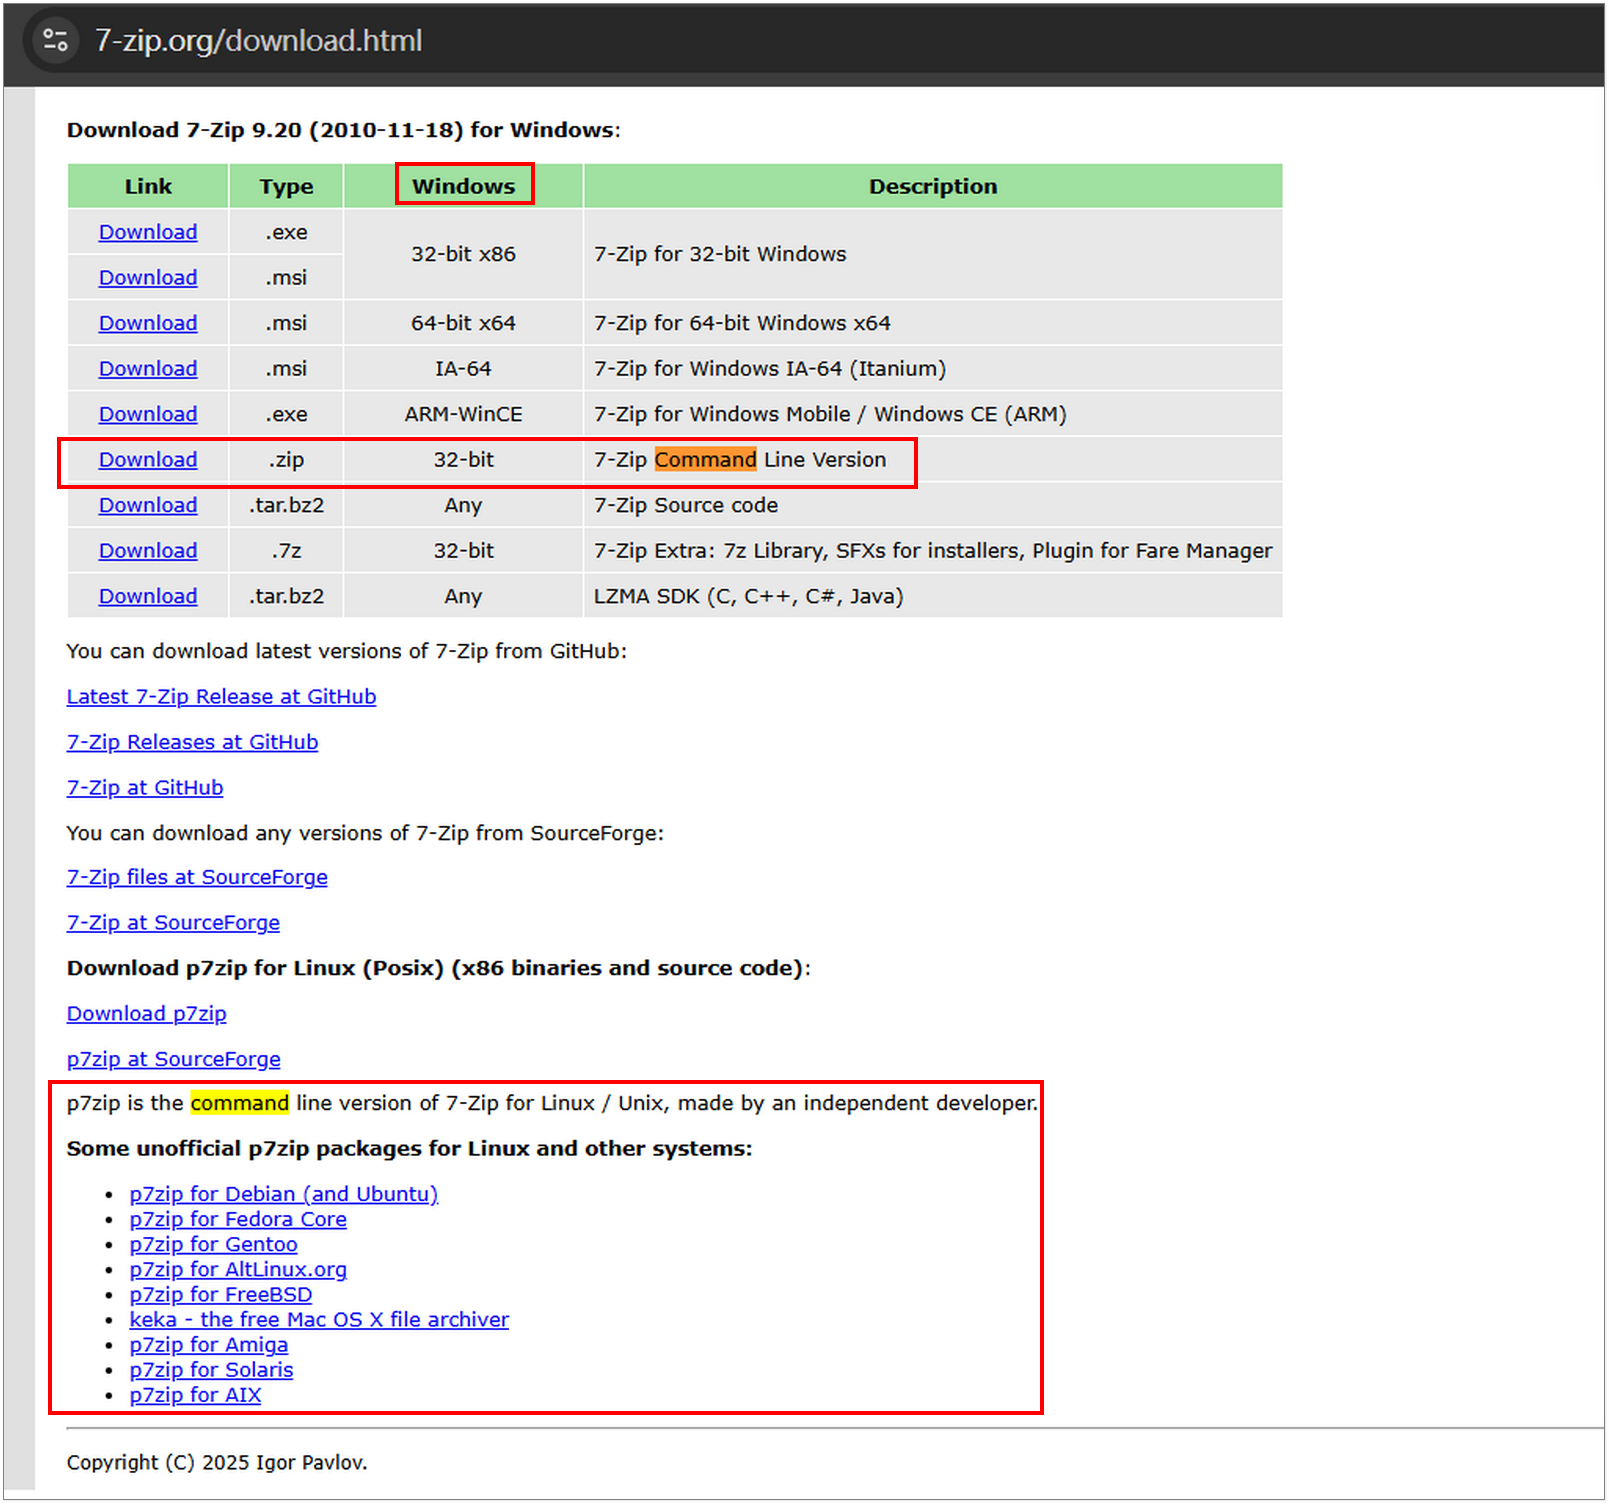This screenshot has height=1504, width=1609.
Task: Select the IA-64 cell
Action: click(x=463, y=369)
